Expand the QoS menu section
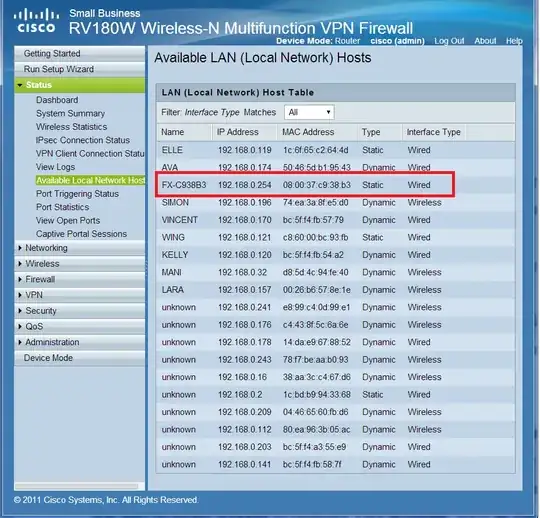This screenshot has height=518, width=540. [80, 327]
